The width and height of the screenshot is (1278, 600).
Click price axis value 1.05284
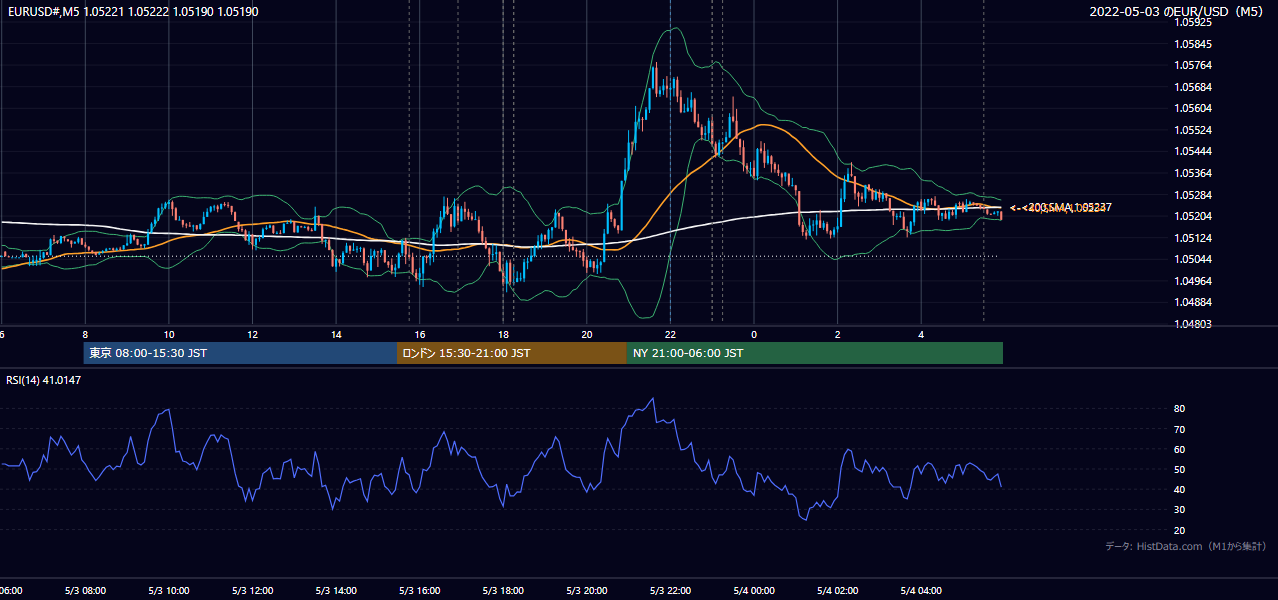[1192, 195]
